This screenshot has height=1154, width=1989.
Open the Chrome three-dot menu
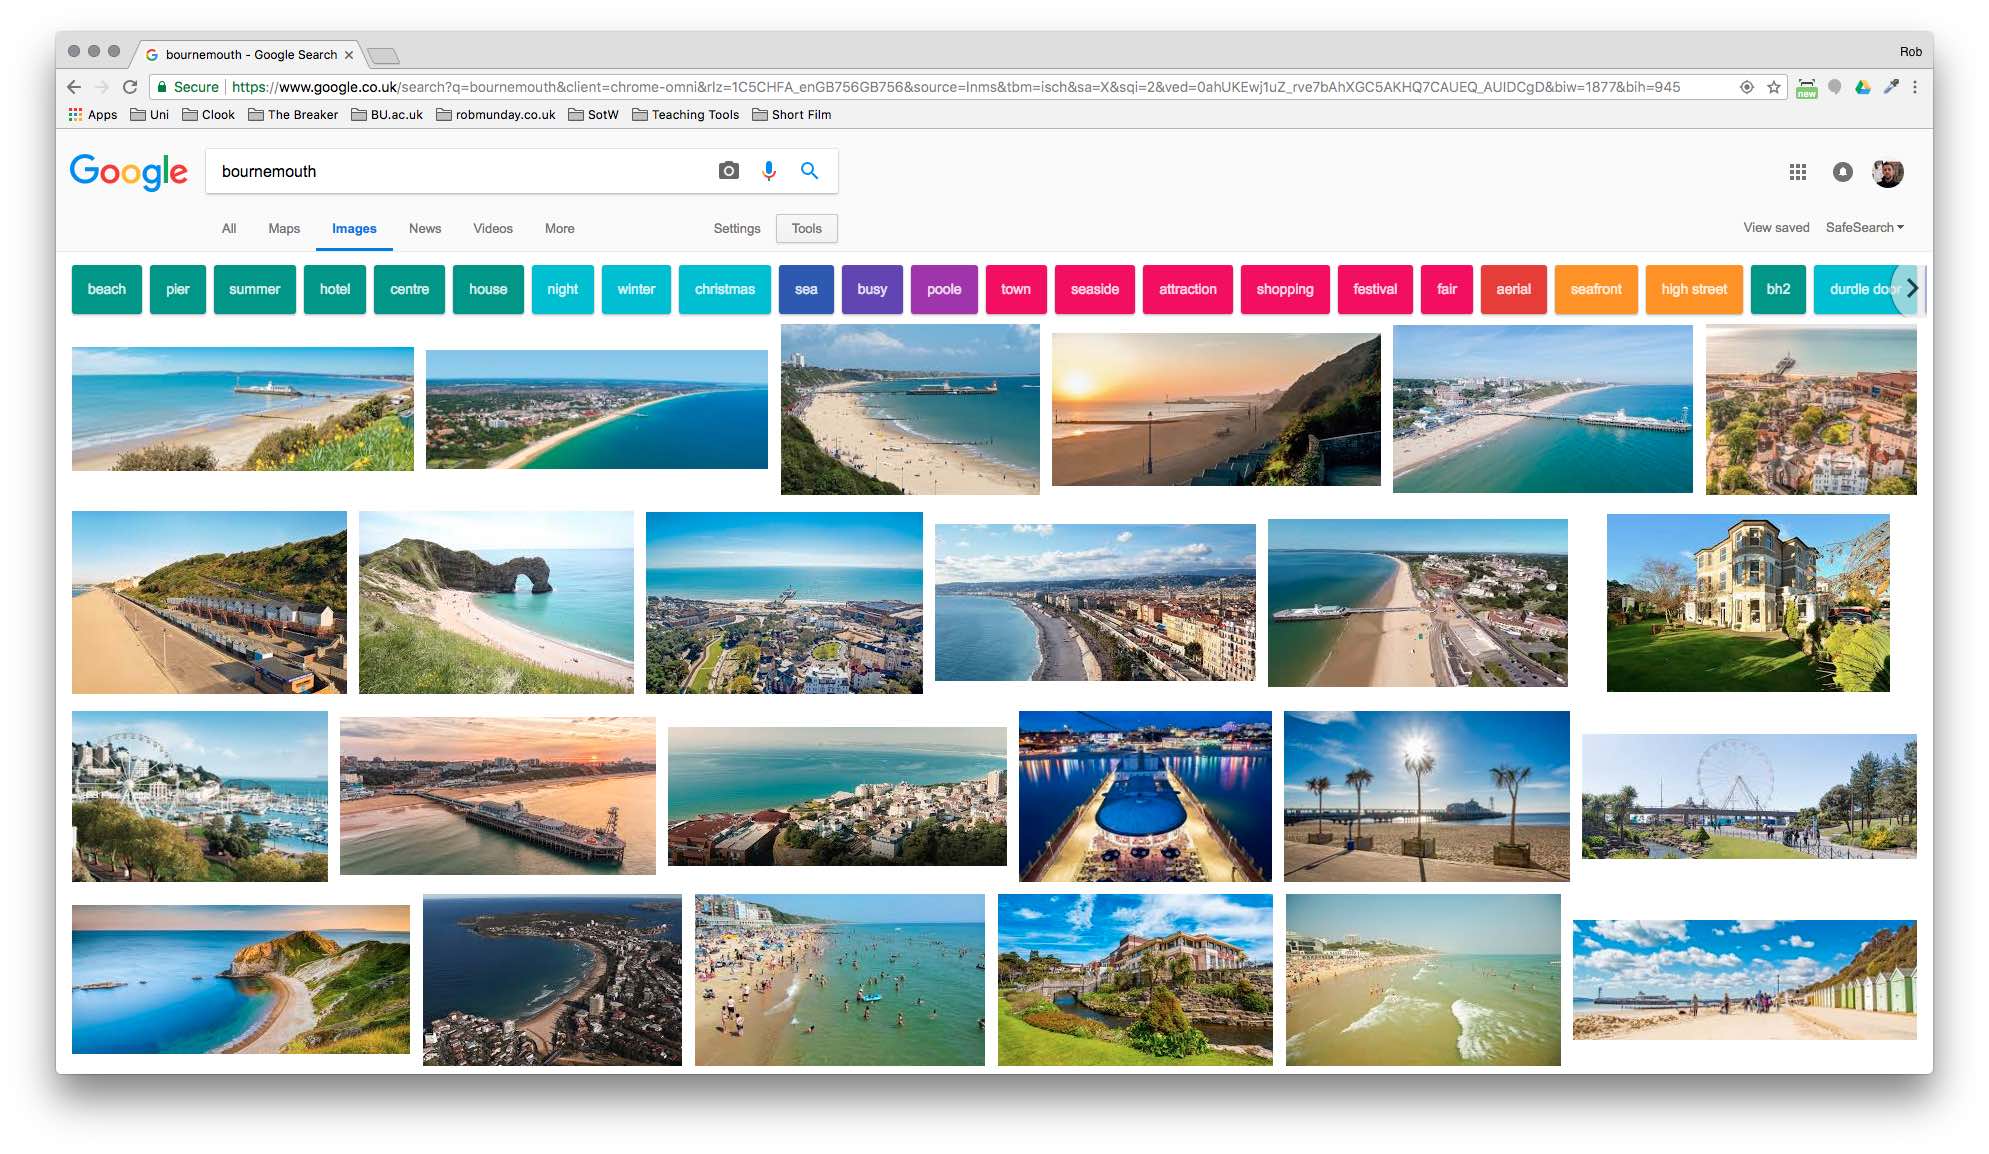pos(1915,87)
